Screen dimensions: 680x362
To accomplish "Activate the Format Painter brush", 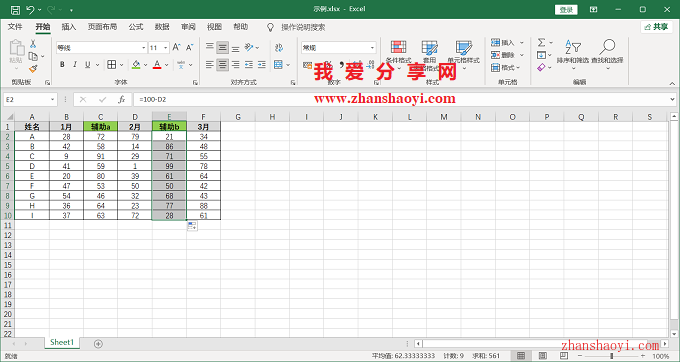I will pyautogui.click(x=33, y=68).
